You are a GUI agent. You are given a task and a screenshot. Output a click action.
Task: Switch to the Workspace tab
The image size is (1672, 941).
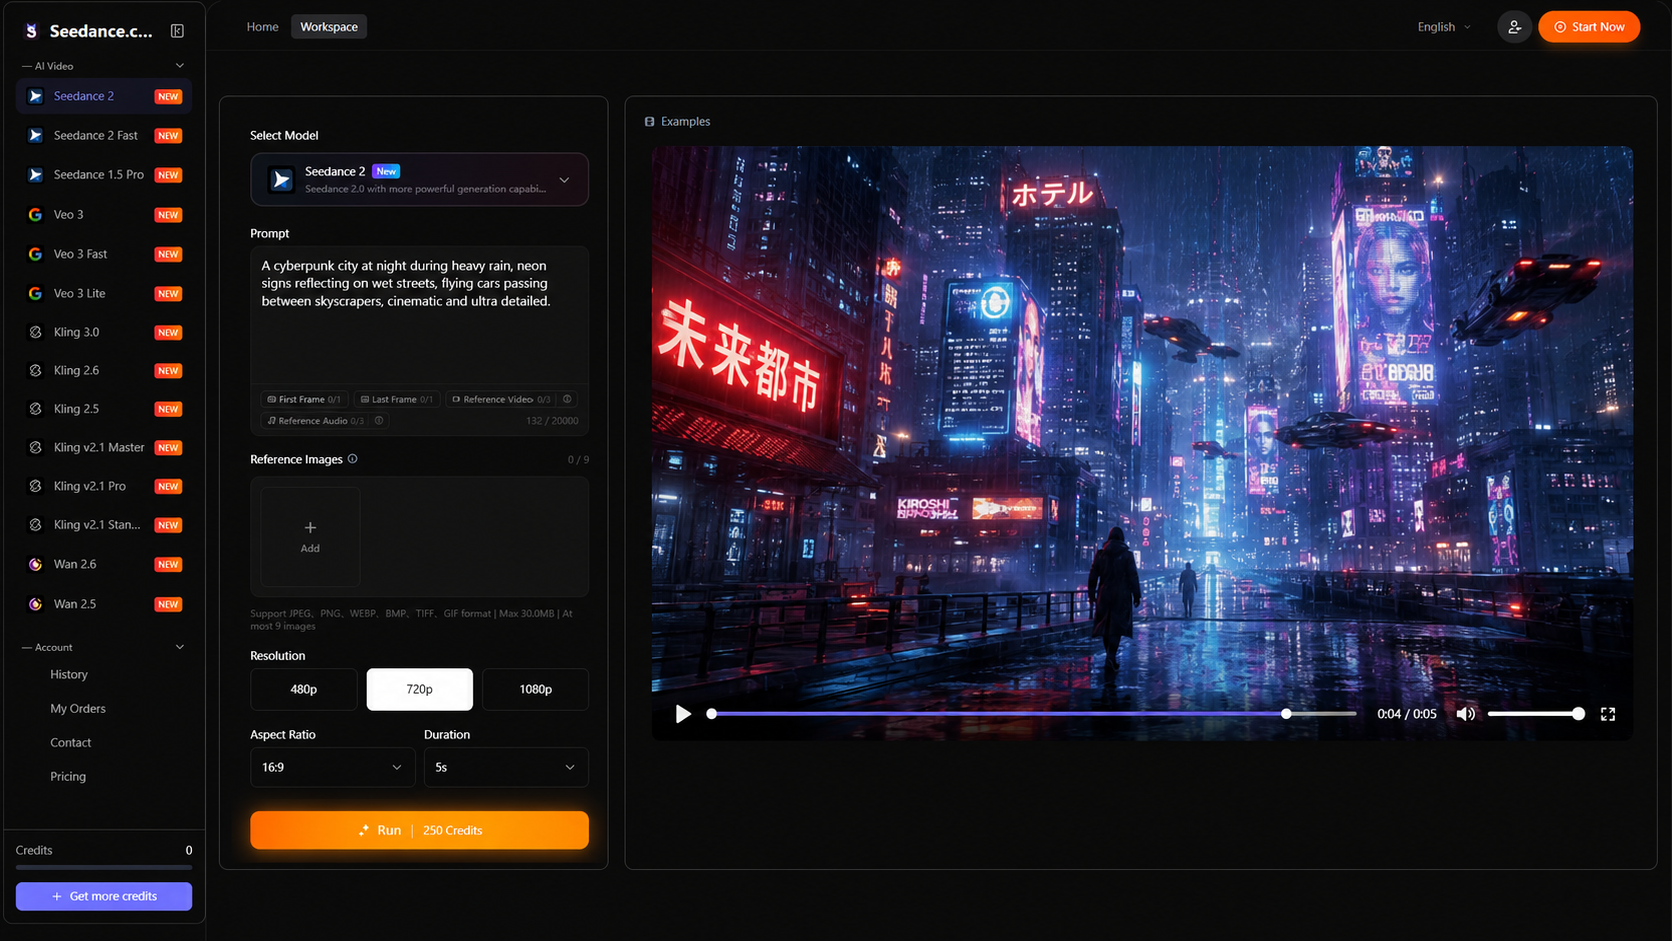click(329, 27)
